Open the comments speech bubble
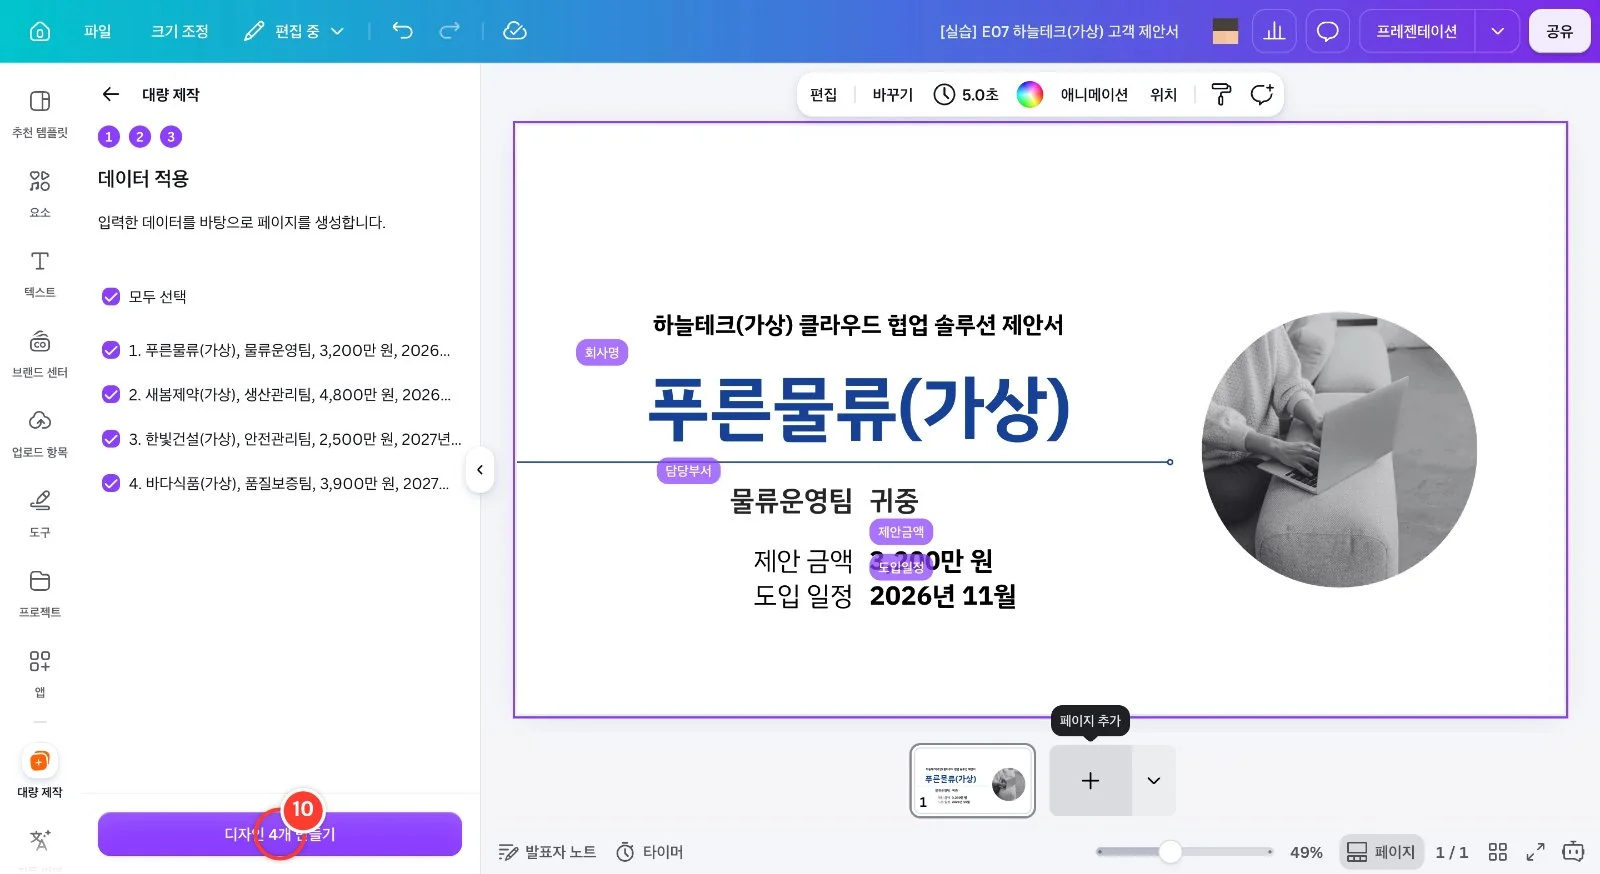 point(1327,31)
